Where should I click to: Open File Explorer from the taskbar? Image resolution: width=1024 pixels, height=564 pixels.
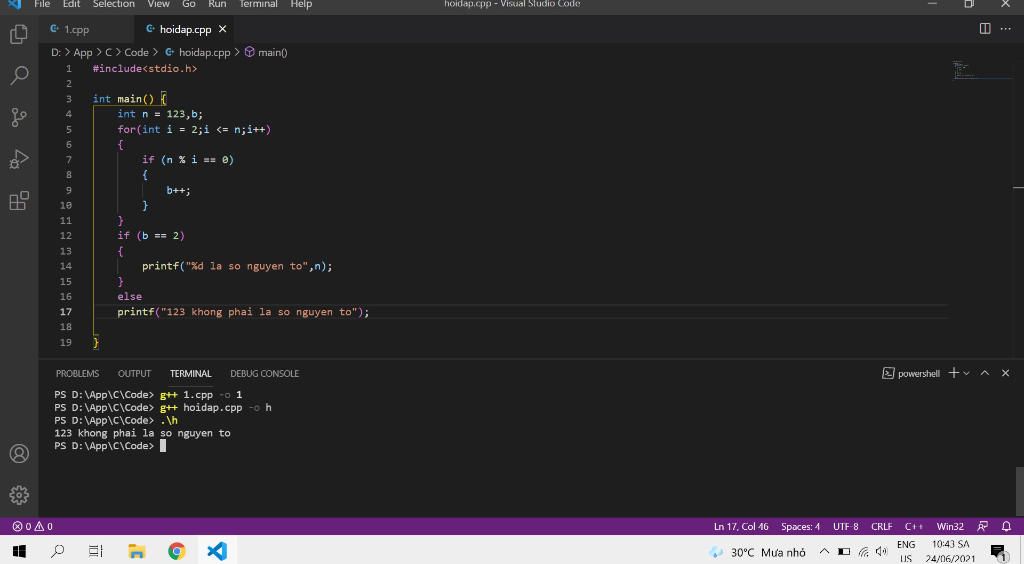136,551
